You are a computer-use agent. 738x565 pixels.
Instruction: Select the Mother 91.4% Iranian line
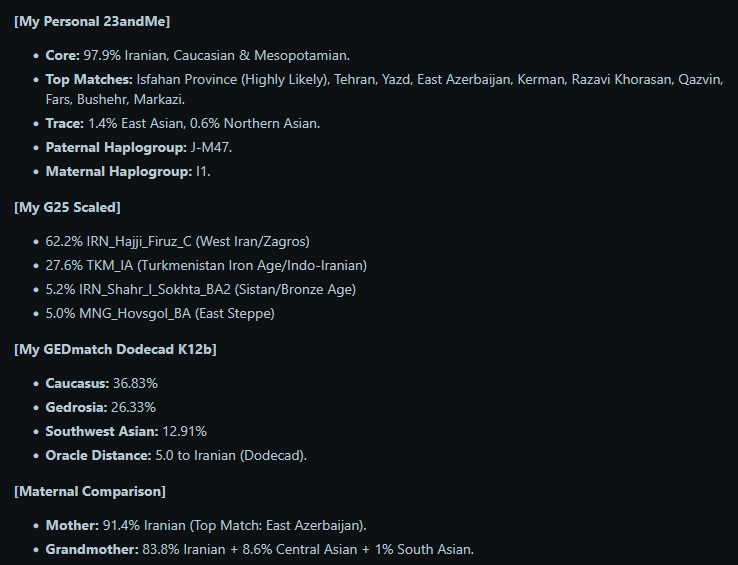206,525
